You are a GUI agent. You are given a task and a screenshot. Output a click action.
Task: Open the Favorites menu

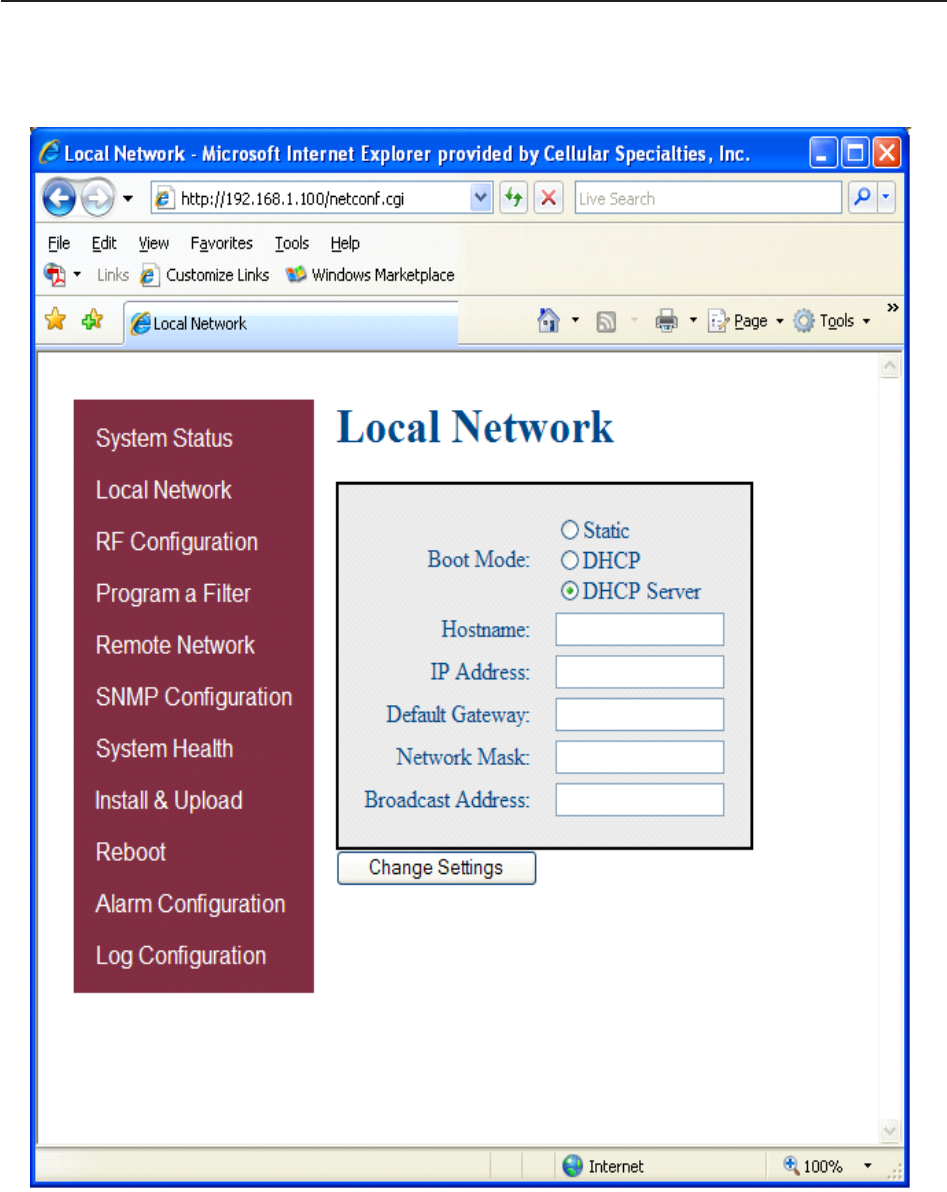(221, 243)
